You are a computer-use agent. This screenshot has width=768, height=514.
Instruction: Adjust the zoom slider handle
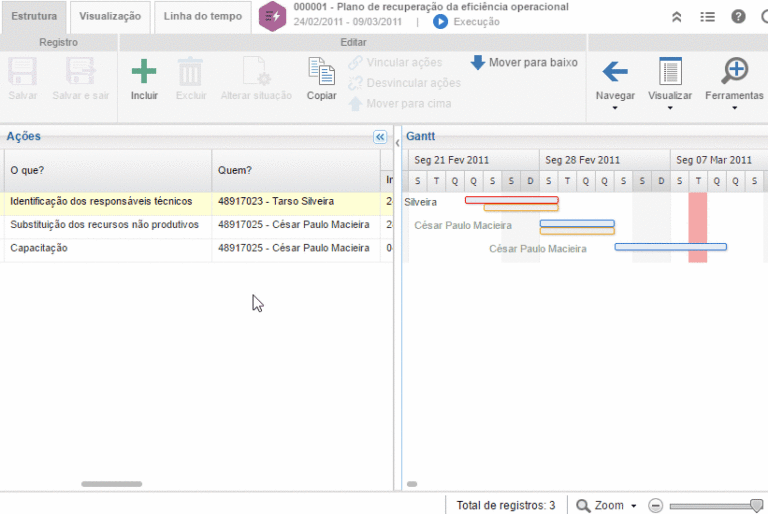point(756,505)
